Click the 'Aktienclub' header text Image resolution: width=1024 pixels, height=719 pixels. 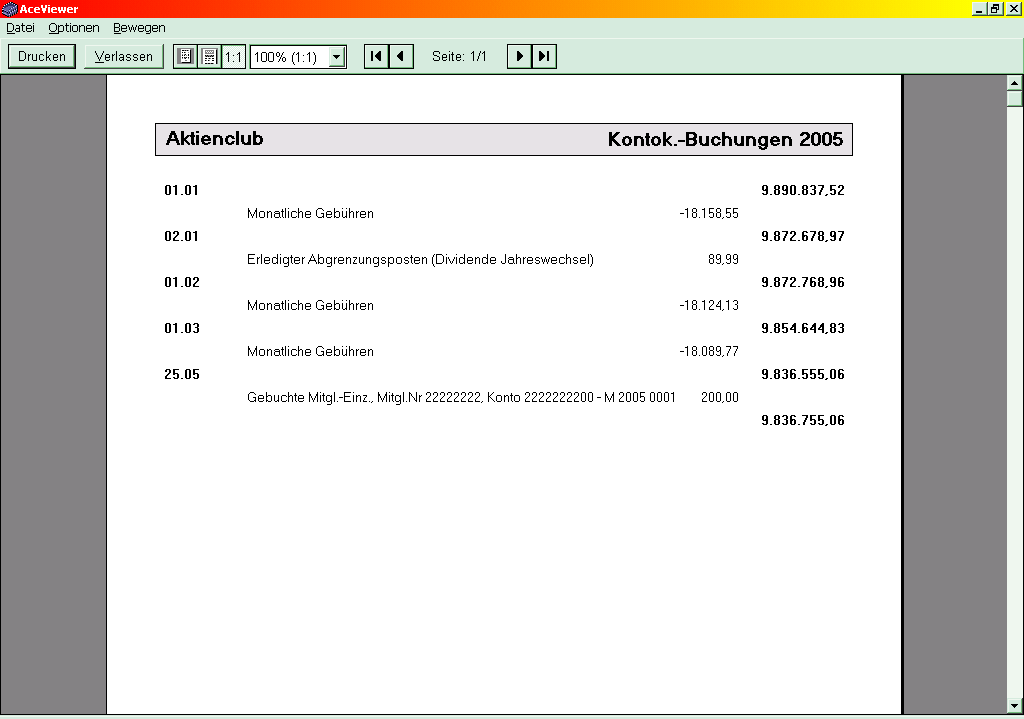pyautogui.click(x=214, y=138)
